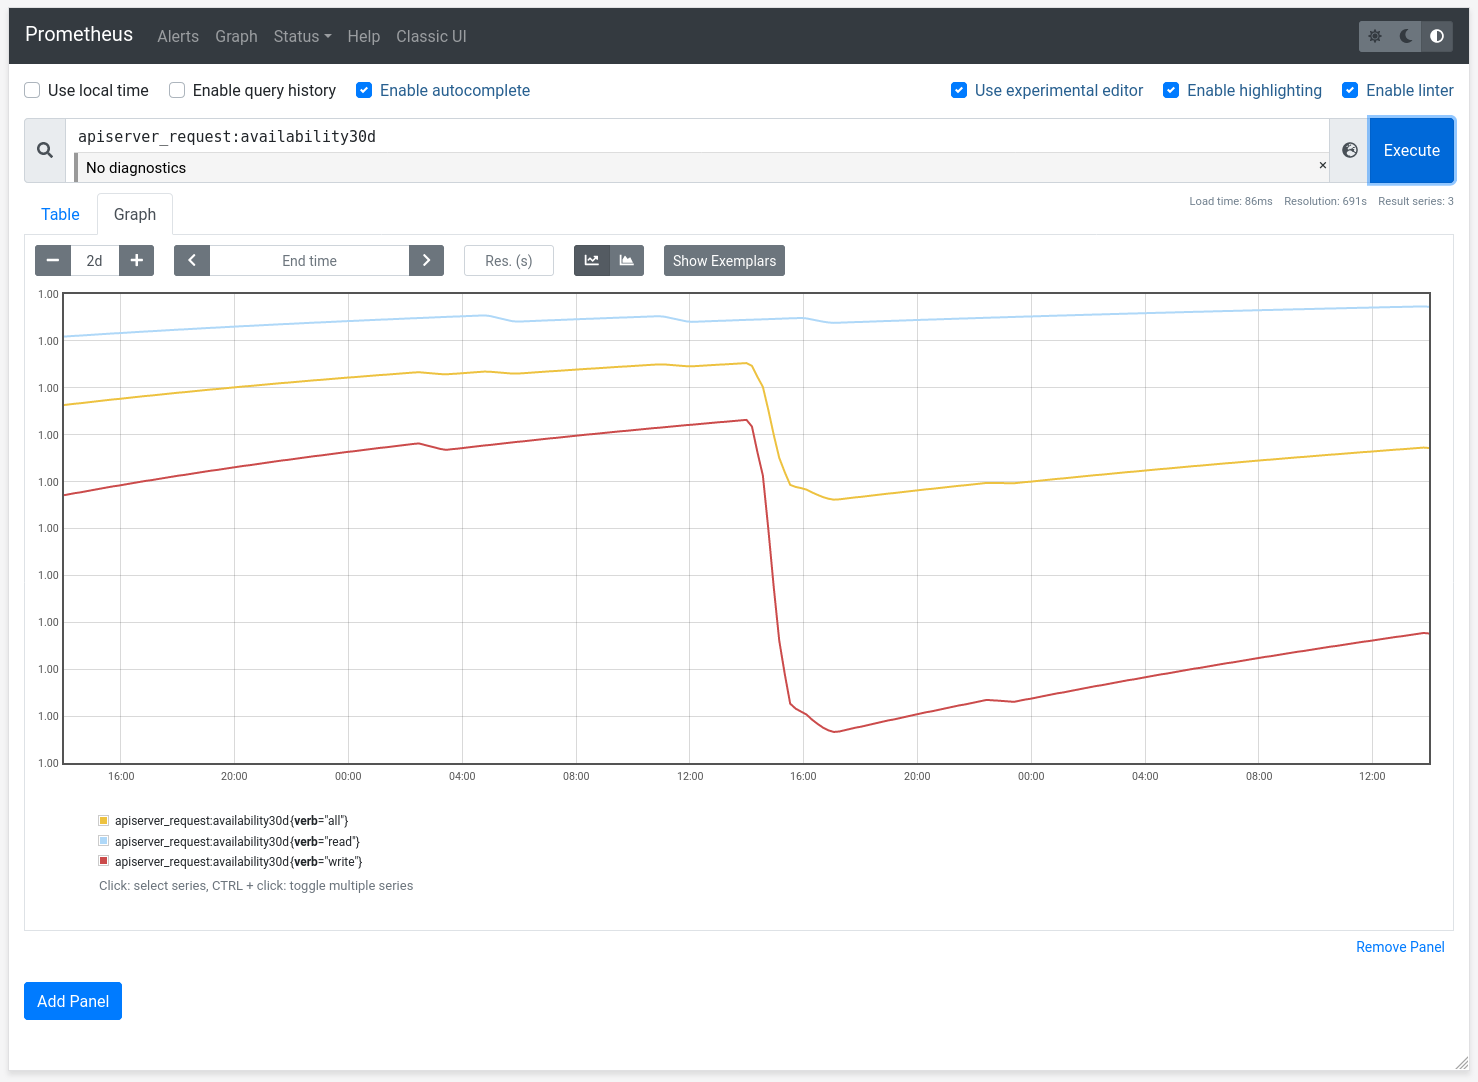This screenshot has width=1478, height=1082.
Task: Open Graph in the navbar
Action: coord(236,36)
